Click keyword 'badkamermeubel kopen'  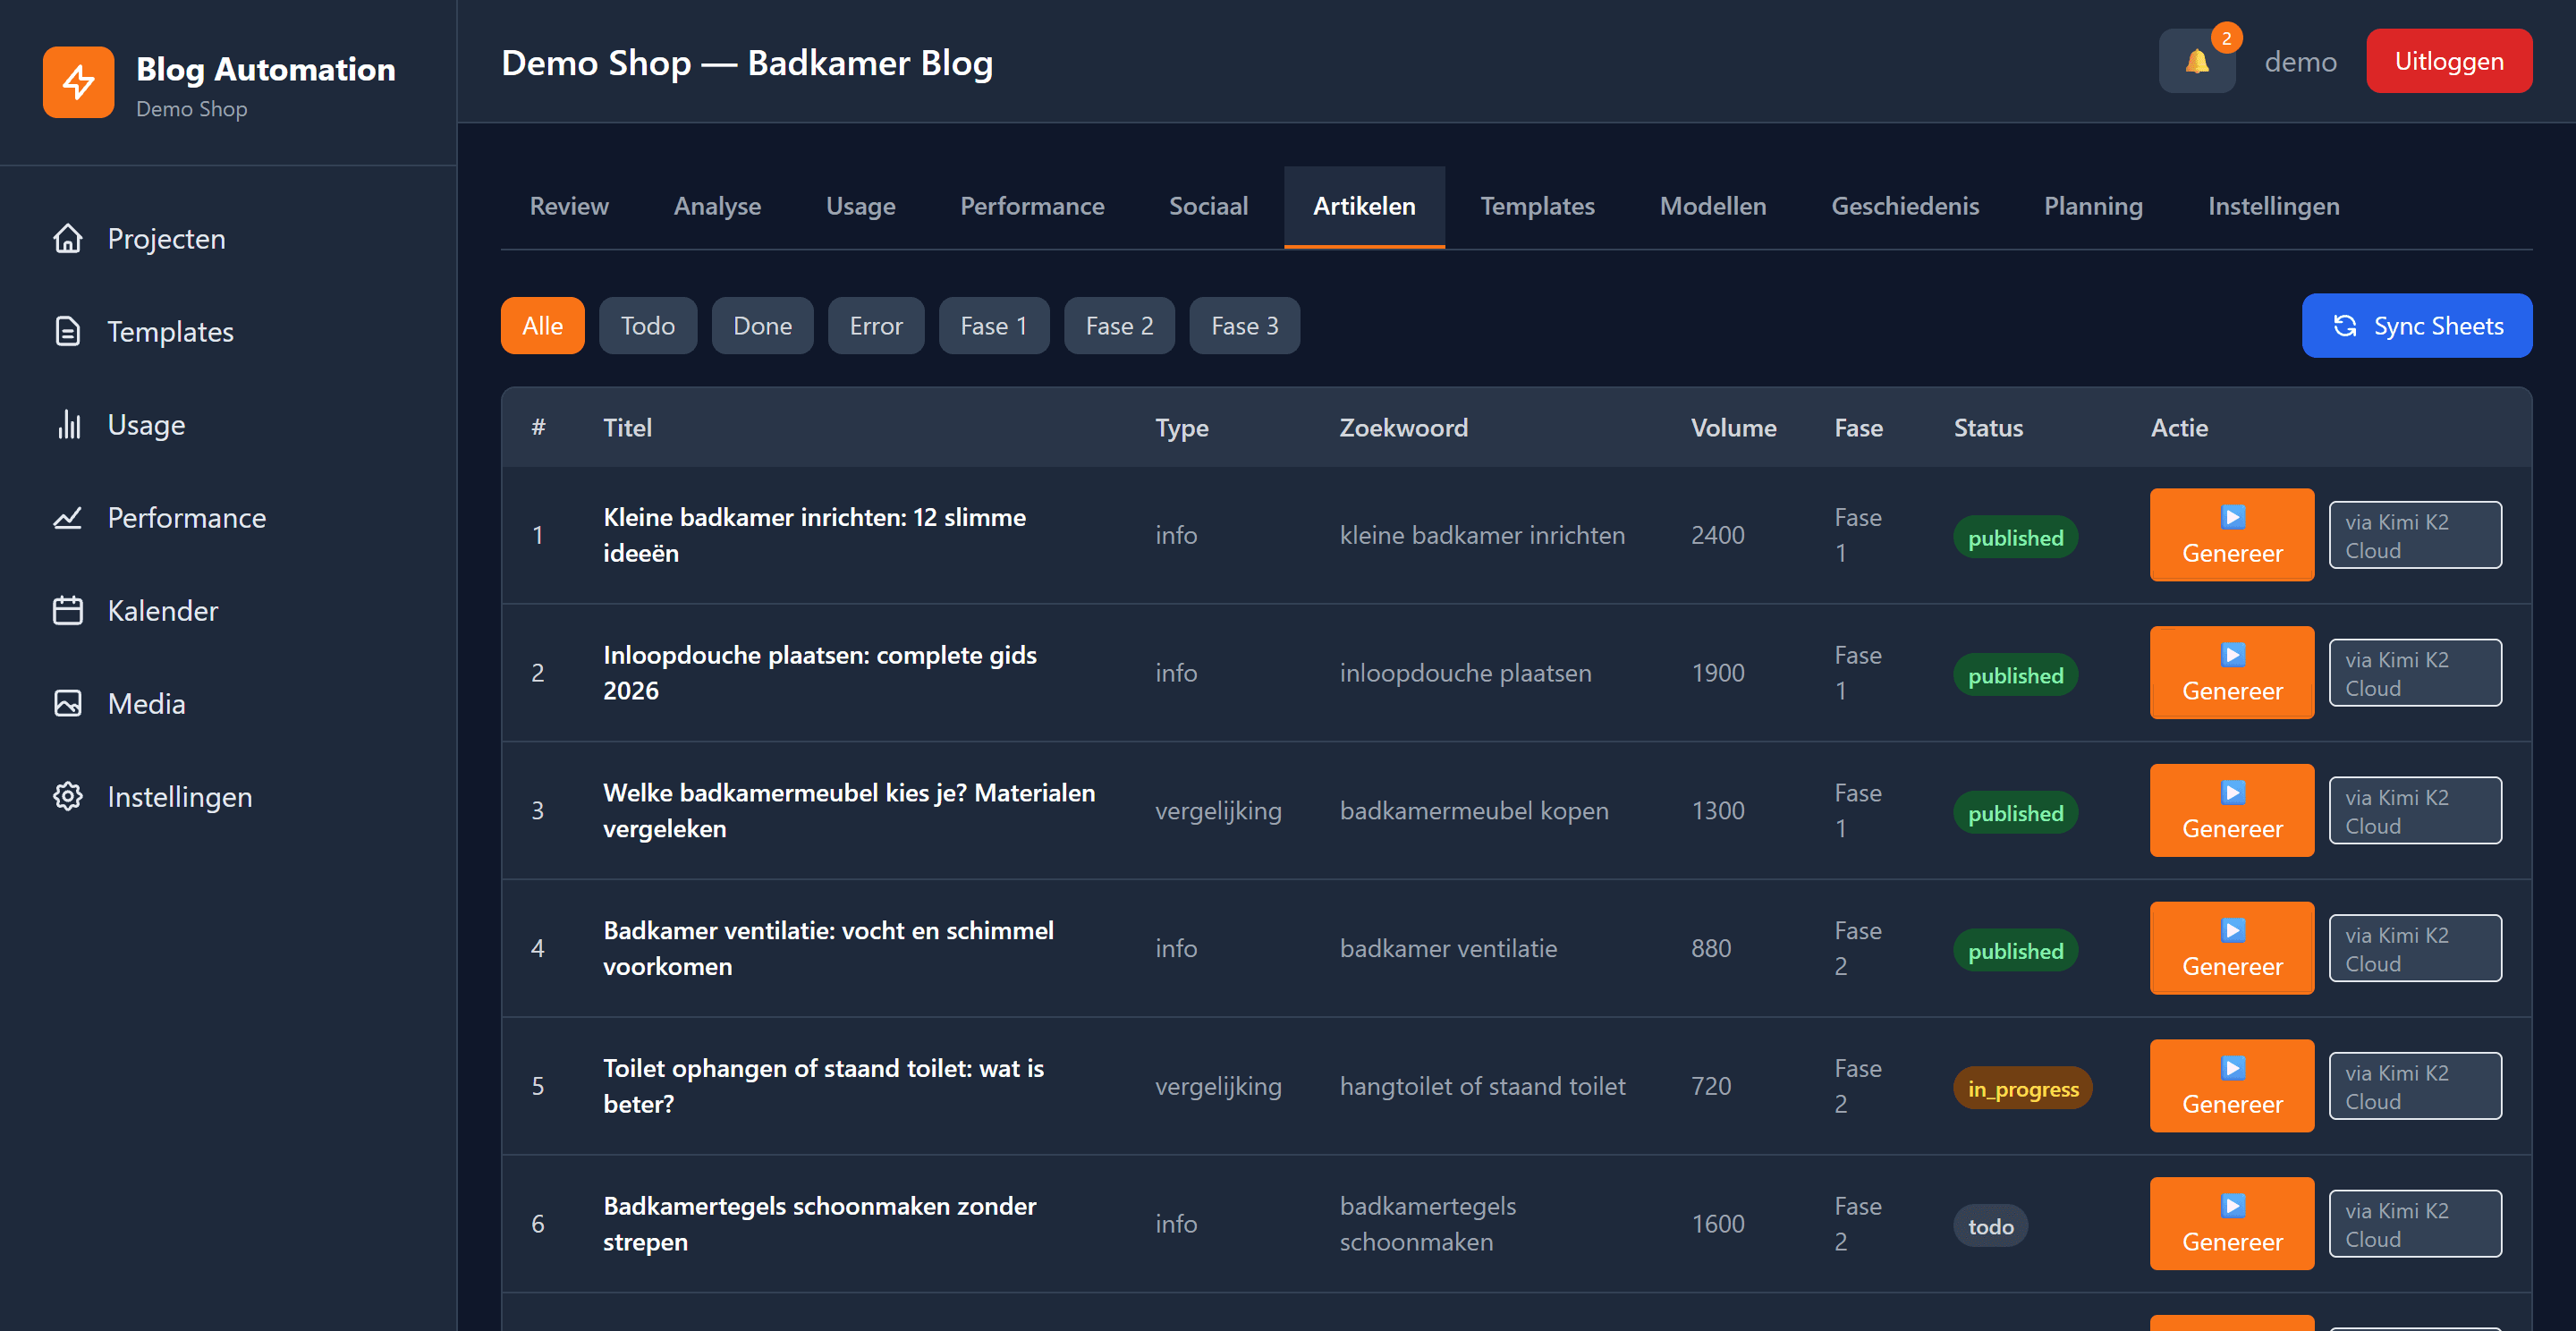click(1474, 811)
